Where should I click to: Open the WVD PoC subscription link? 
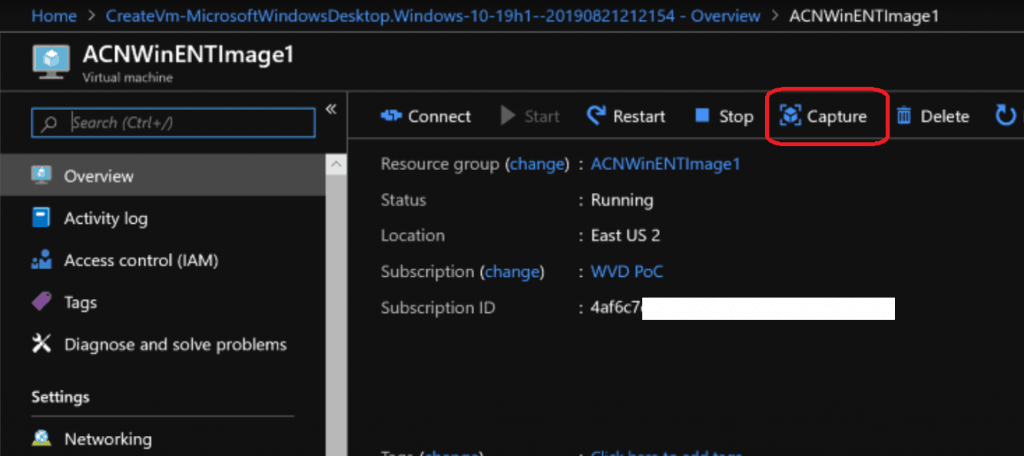pos(627,272)
